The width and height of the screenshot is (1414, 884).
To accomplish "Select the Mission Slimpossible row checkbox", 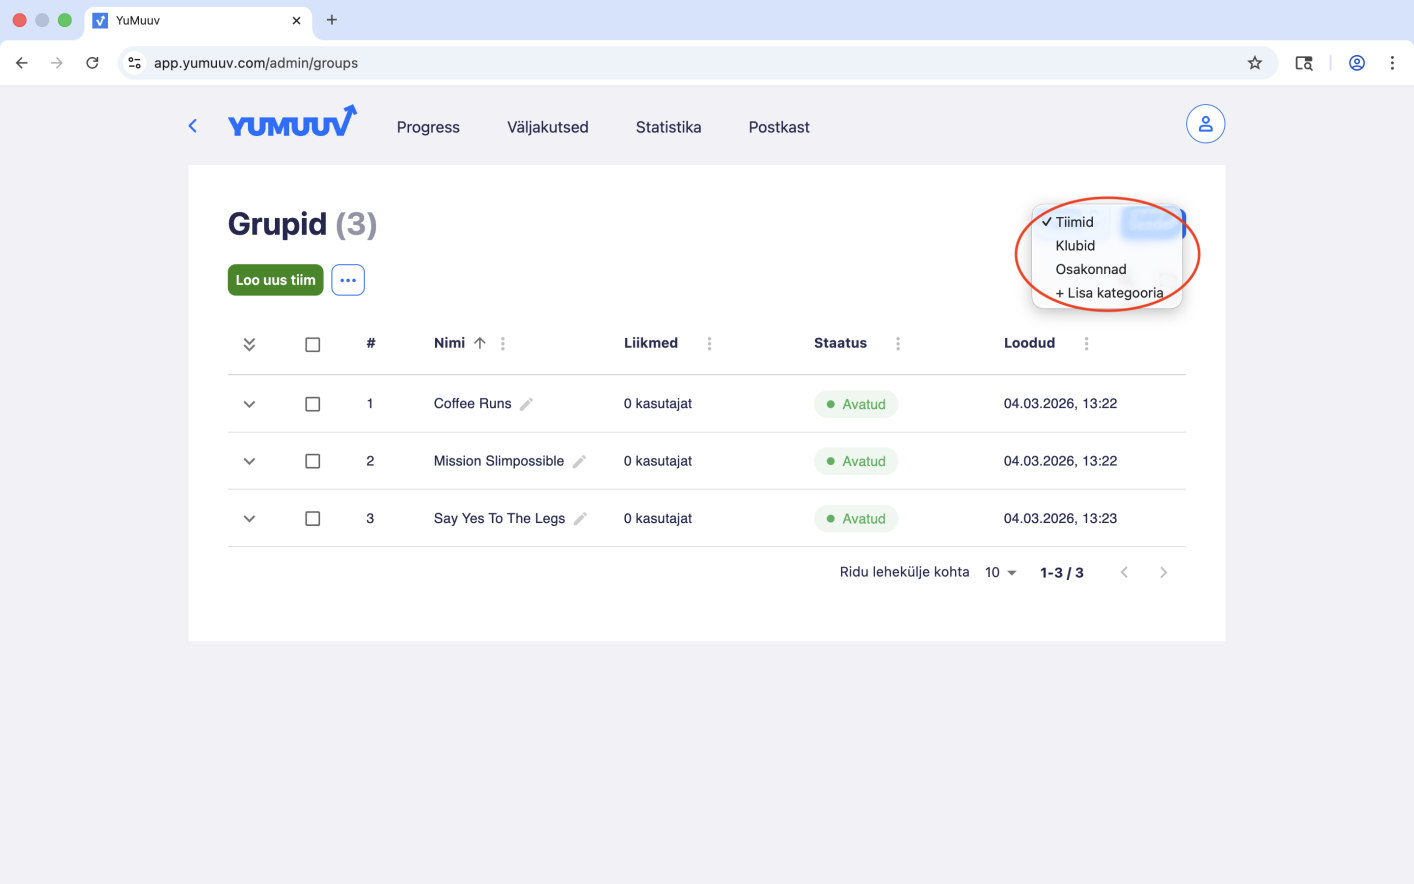I will (x=313, y=461).
